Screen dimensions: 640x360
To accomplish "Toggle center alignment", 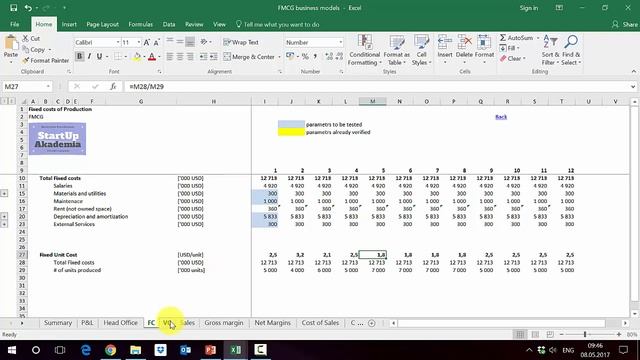I will (x=180, y=57).
